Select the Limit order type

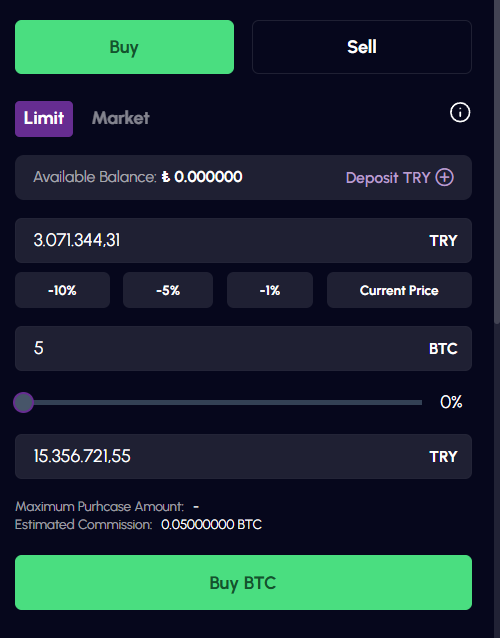[44, 119]
